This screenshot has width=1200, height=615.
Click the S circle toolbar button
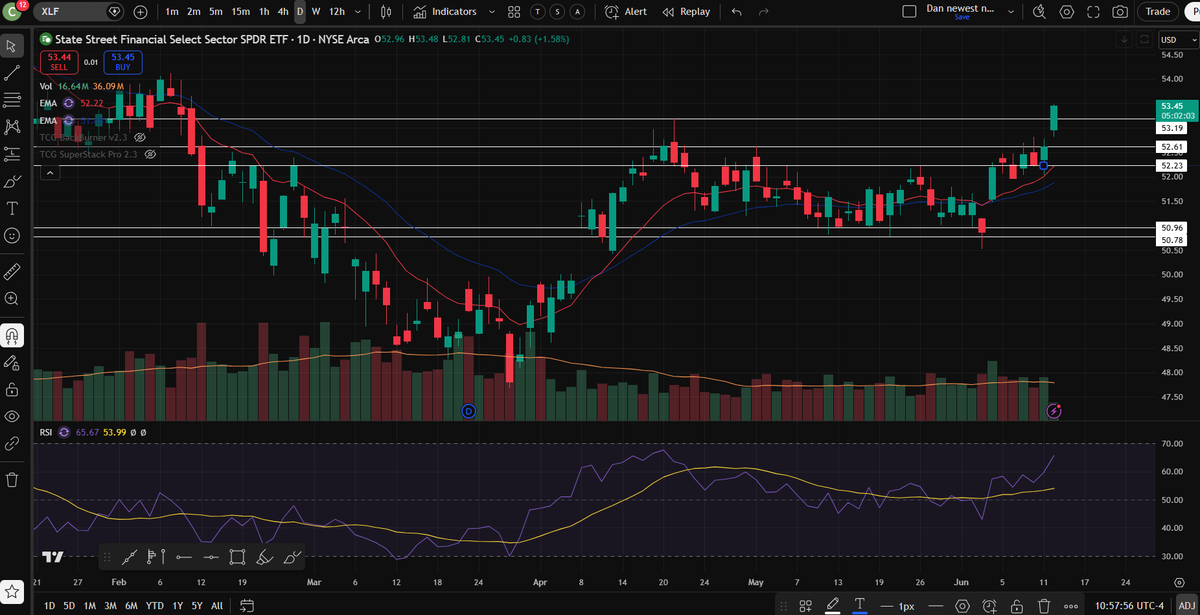pos(559,12)
